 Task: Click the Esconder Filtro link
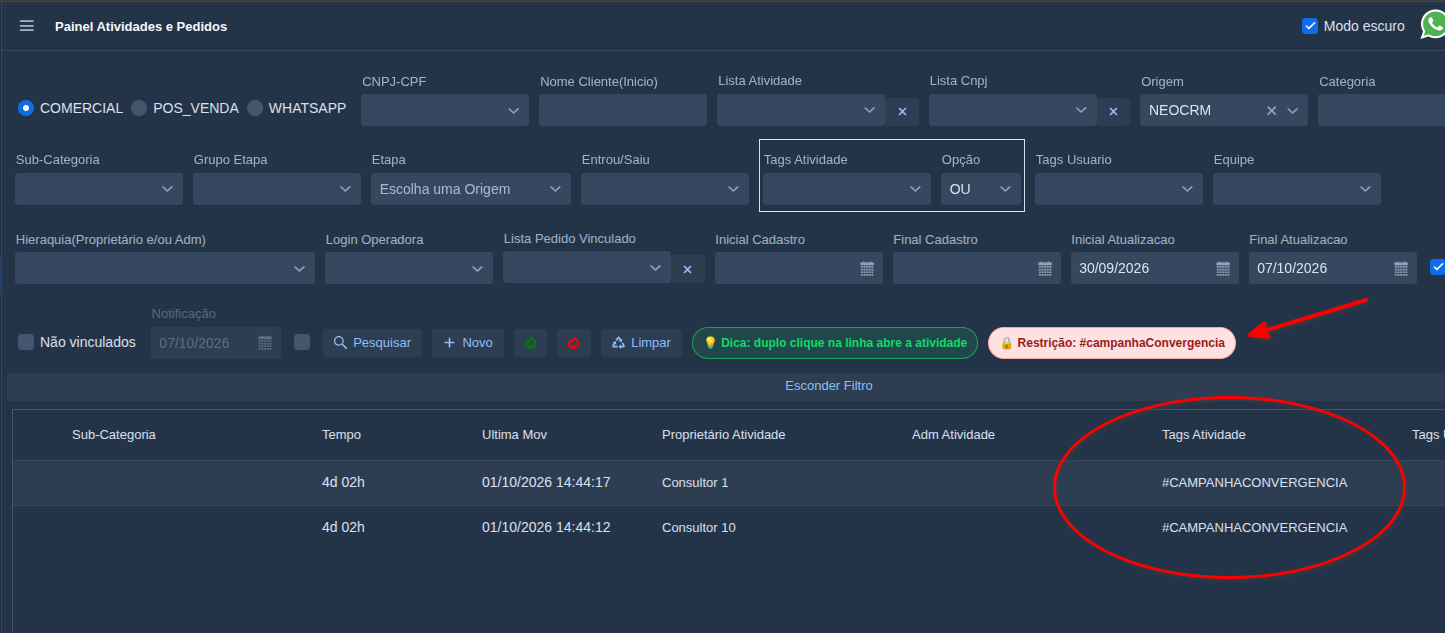(829, 386)
